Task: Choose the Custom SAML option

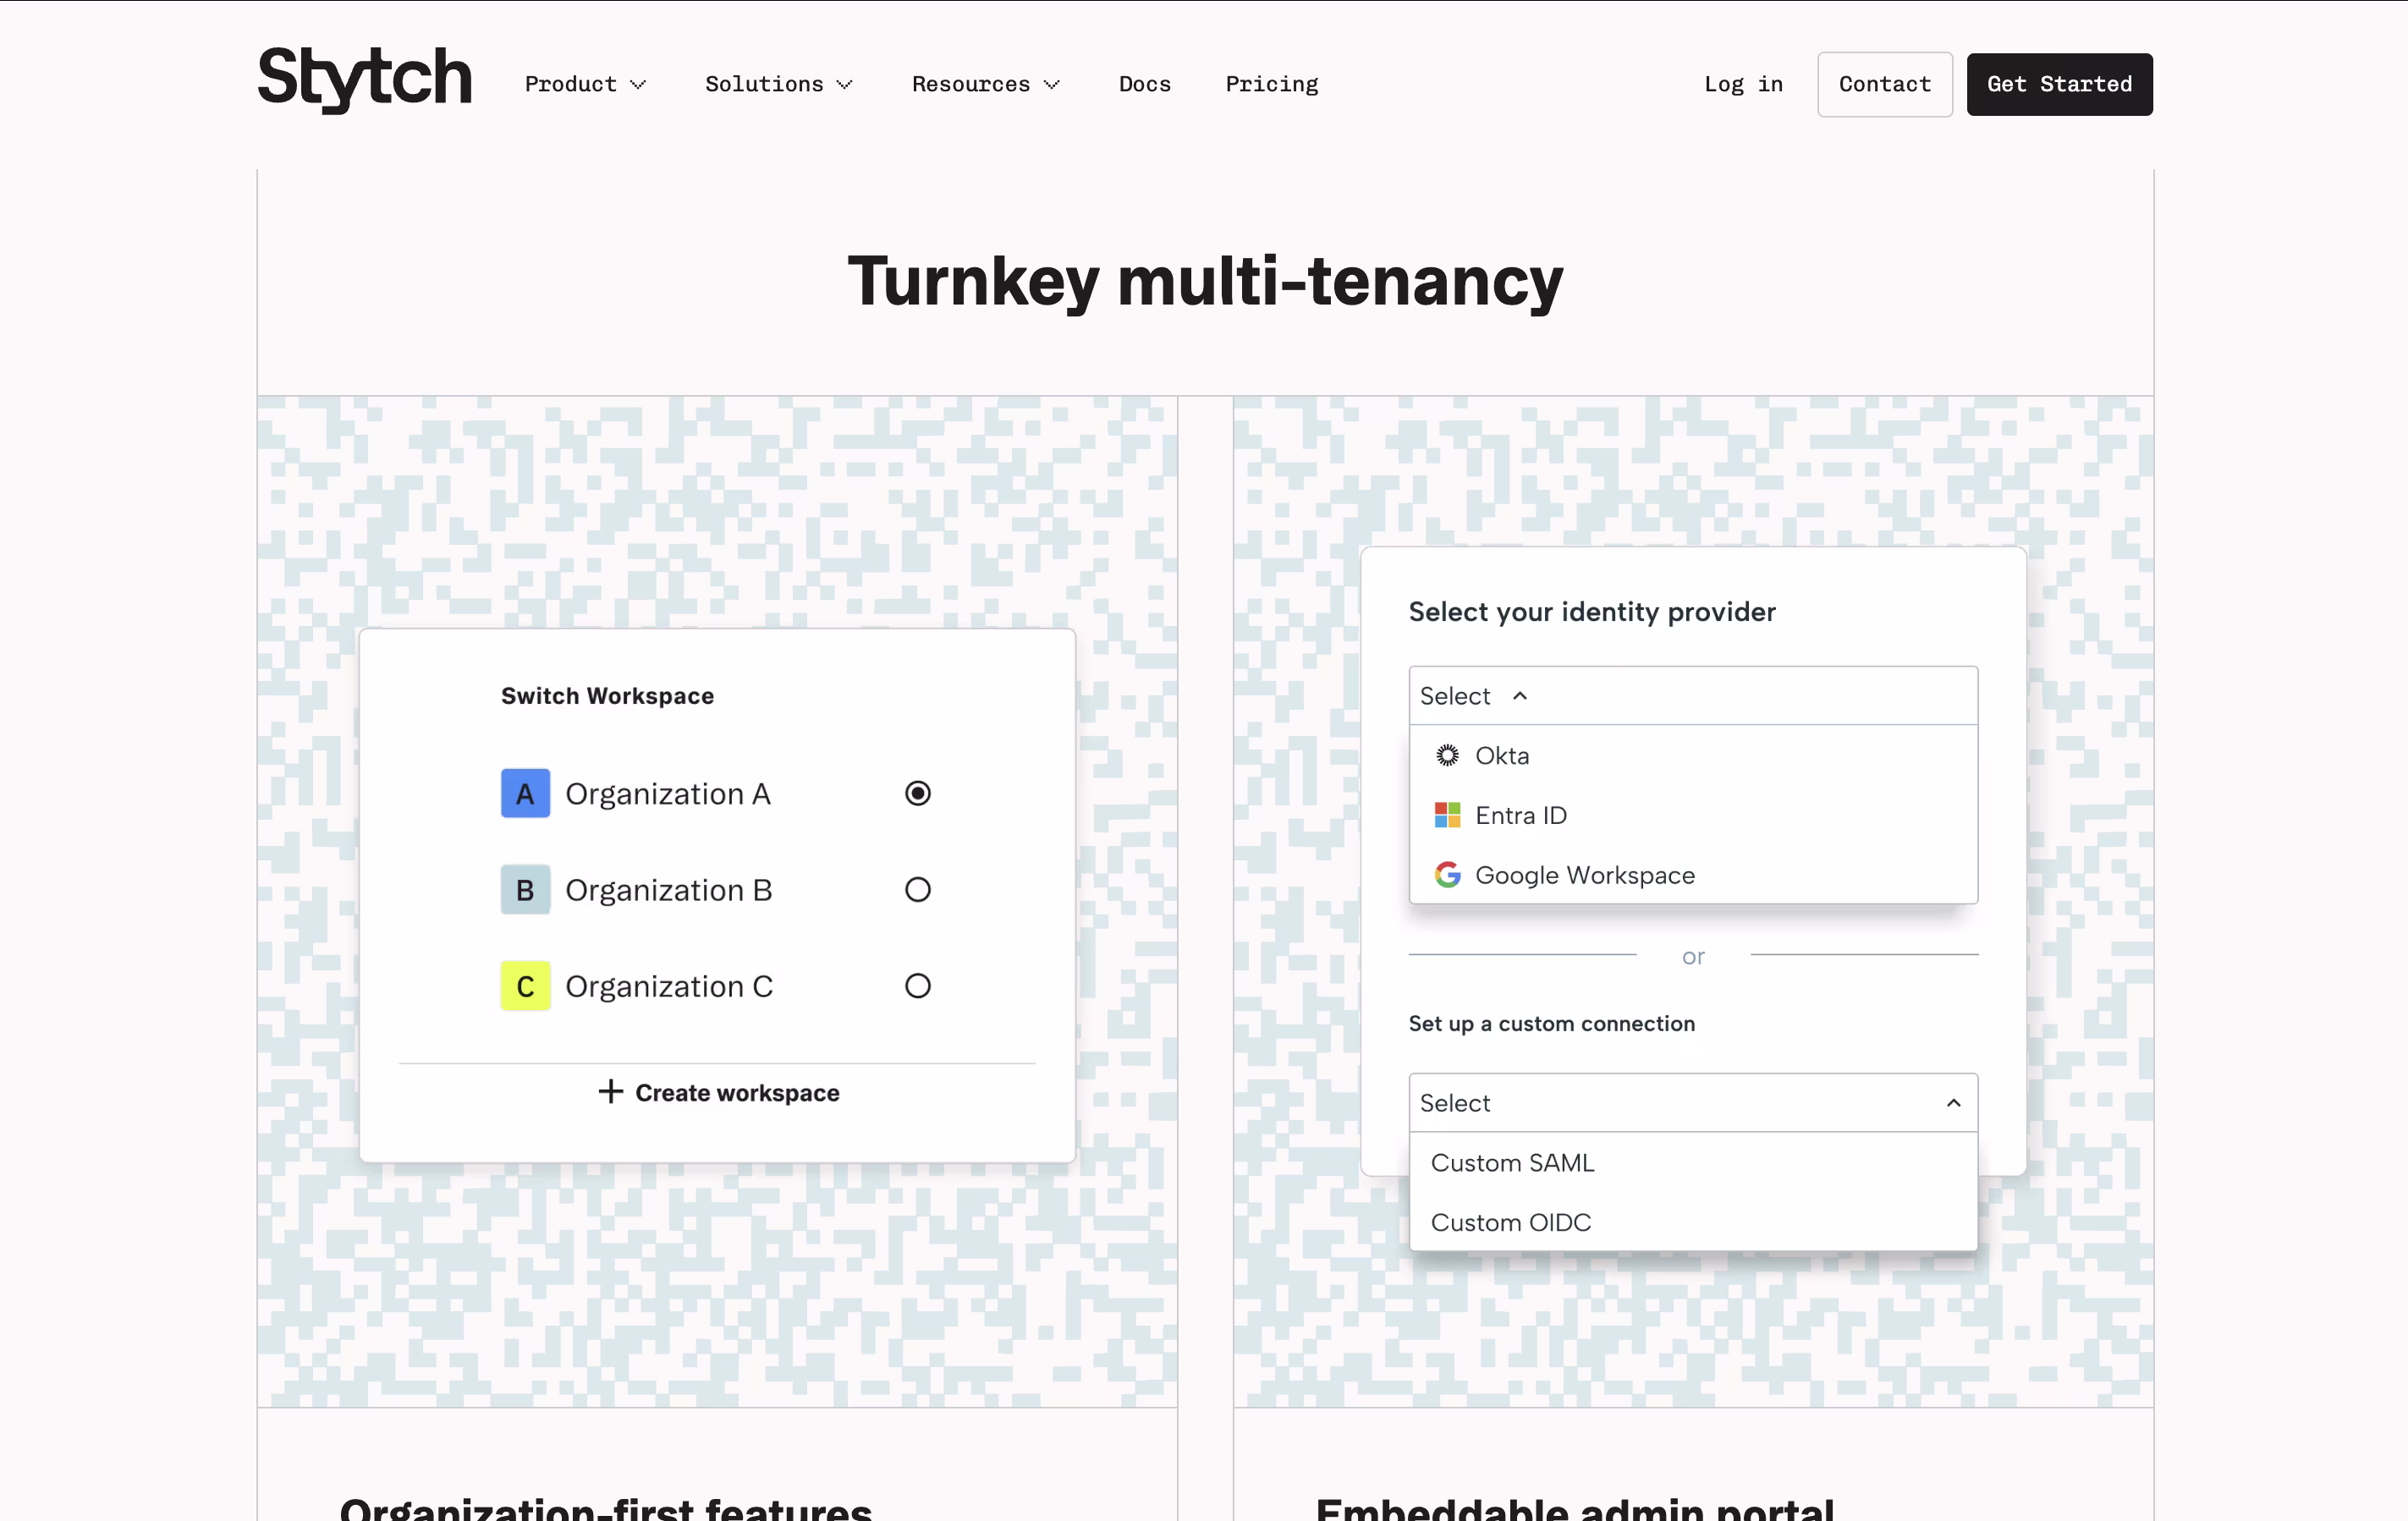Action: (x=1512, y=1163)
